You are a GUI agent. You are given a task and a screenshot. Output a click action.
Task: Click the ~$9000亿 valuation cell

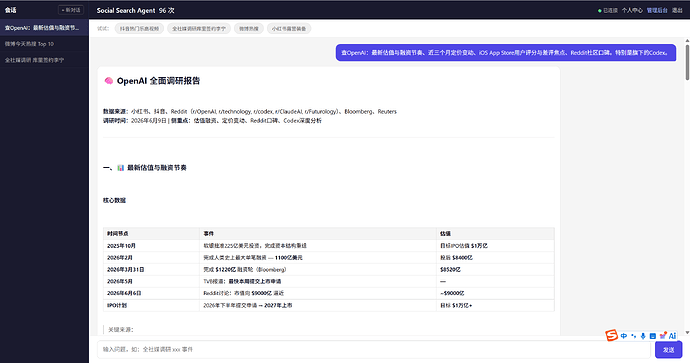coord(495,293)
